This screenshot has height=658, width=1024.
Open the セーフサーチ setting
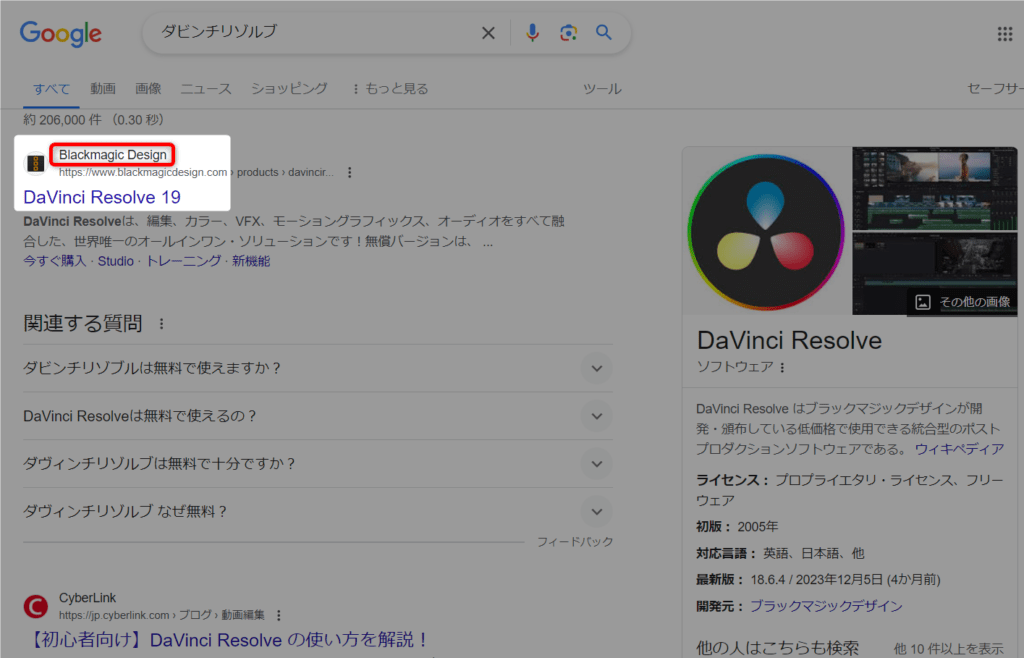995,89
